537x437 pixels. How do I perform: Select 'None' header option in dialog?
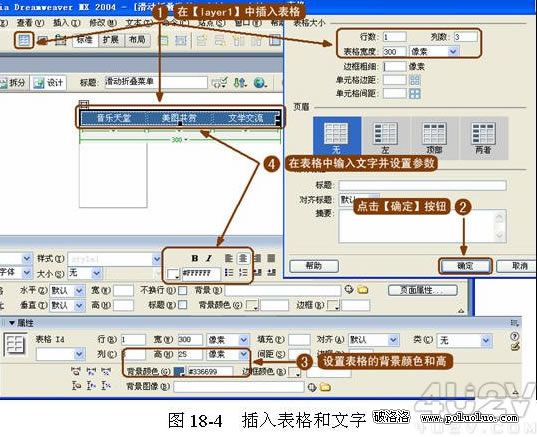pos(337,137)
